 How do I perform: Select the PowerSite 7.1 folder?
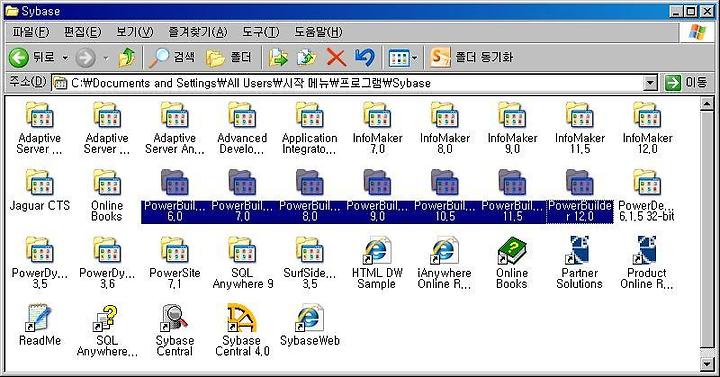point(174,263)
